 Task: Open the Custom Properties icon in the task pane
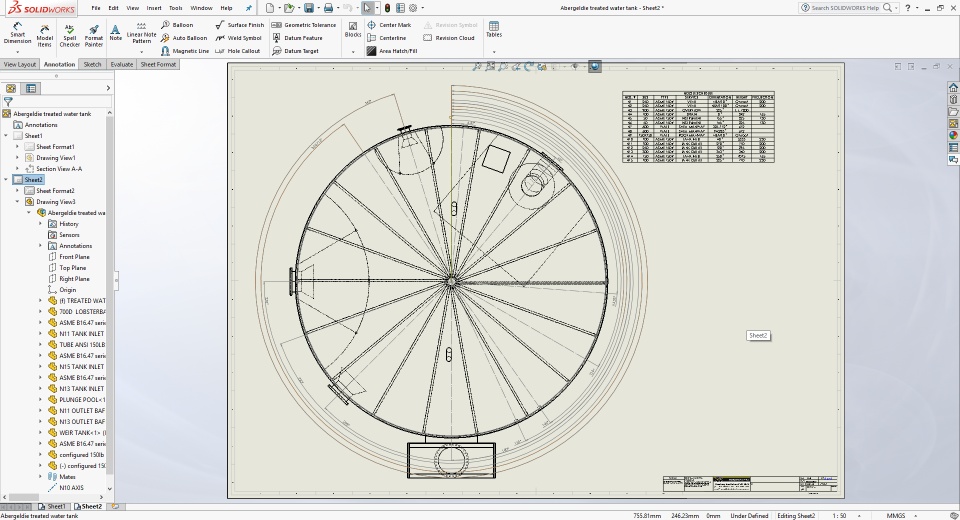953,148
